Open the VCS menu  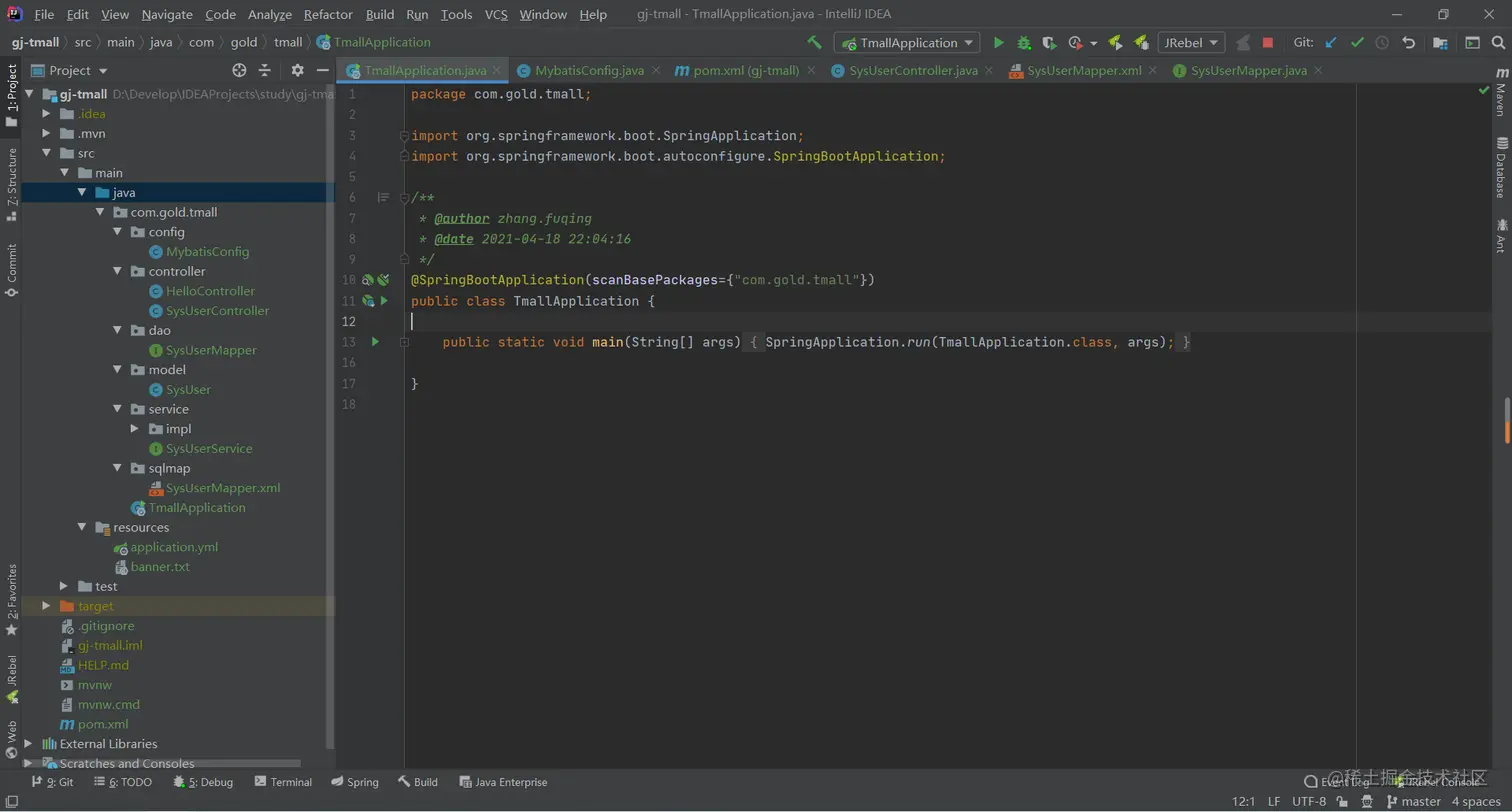tap(496, 15)
